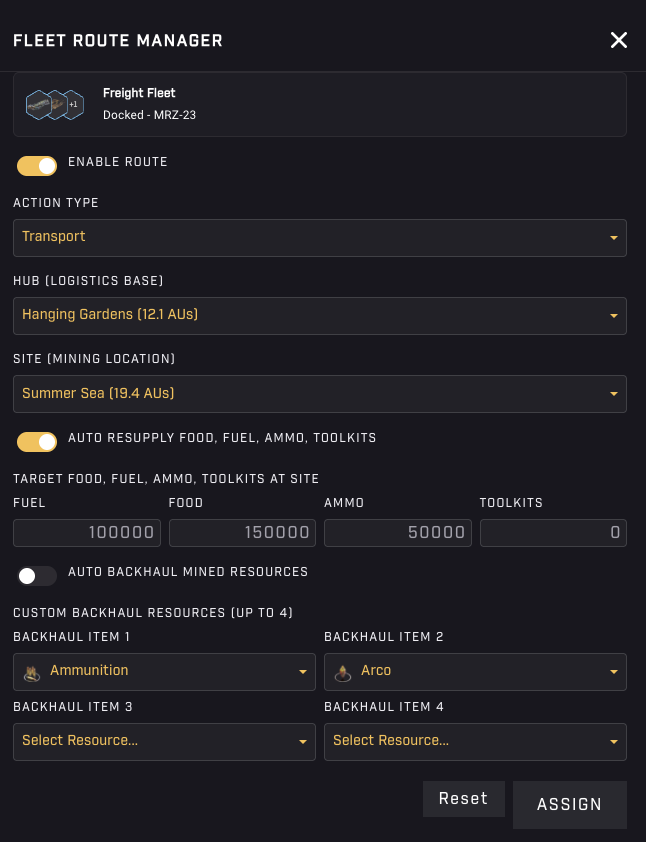646x842 pixels.
Task: Click the Toolkits target amount field
Action: pyautogui.click(x=553, y=532)
